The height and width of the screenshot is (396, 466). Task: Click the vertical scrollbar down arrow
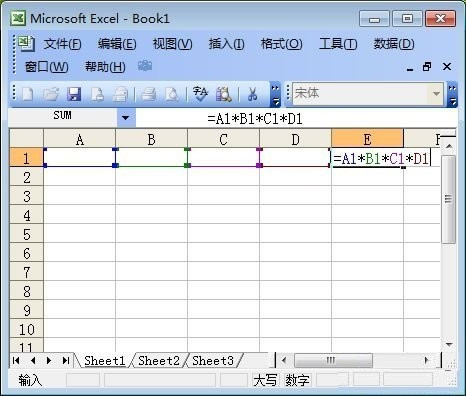pos(449,344)
